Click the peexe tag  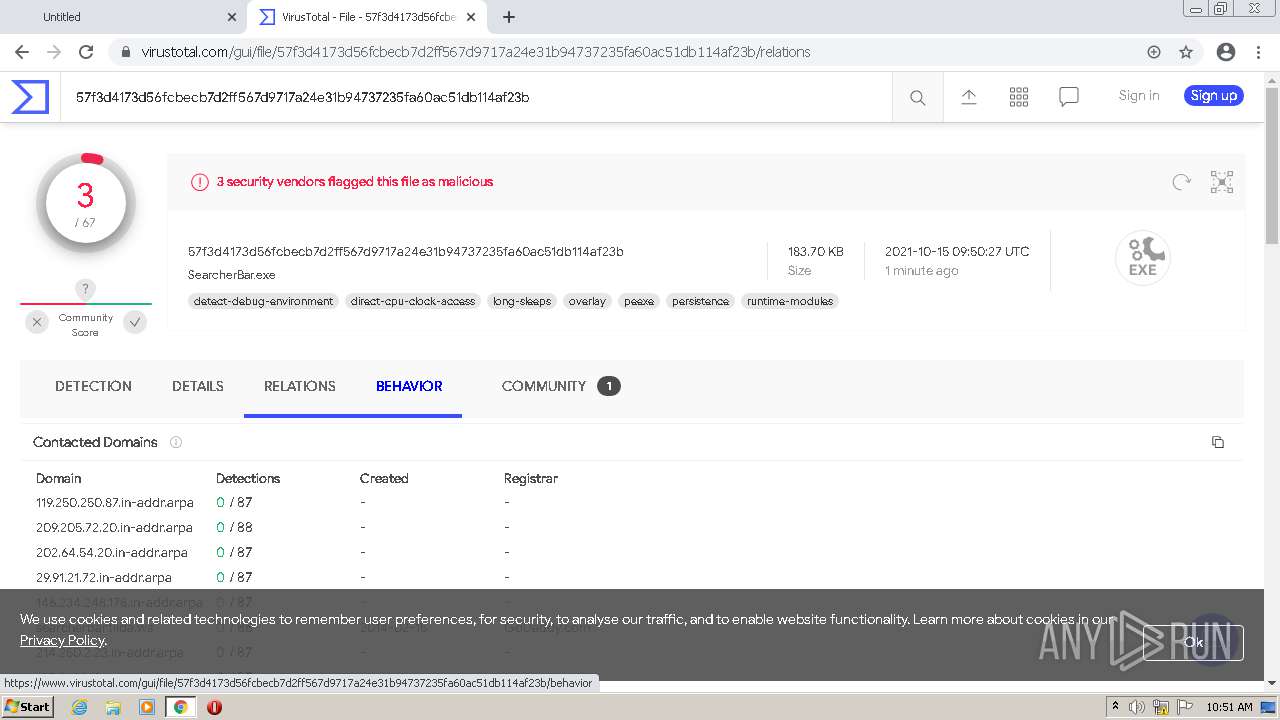click(x=639, y=301)
